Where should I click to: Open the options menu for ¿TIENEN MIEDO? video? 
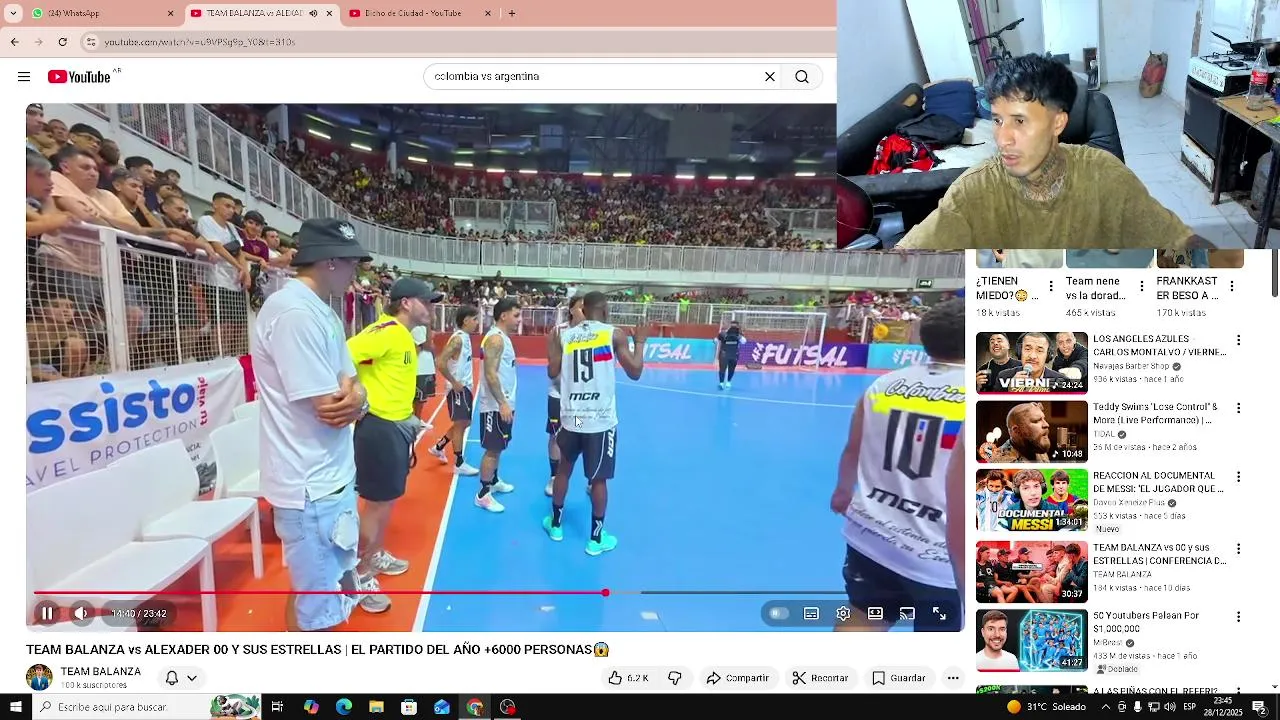click(x=1050, y=286)
